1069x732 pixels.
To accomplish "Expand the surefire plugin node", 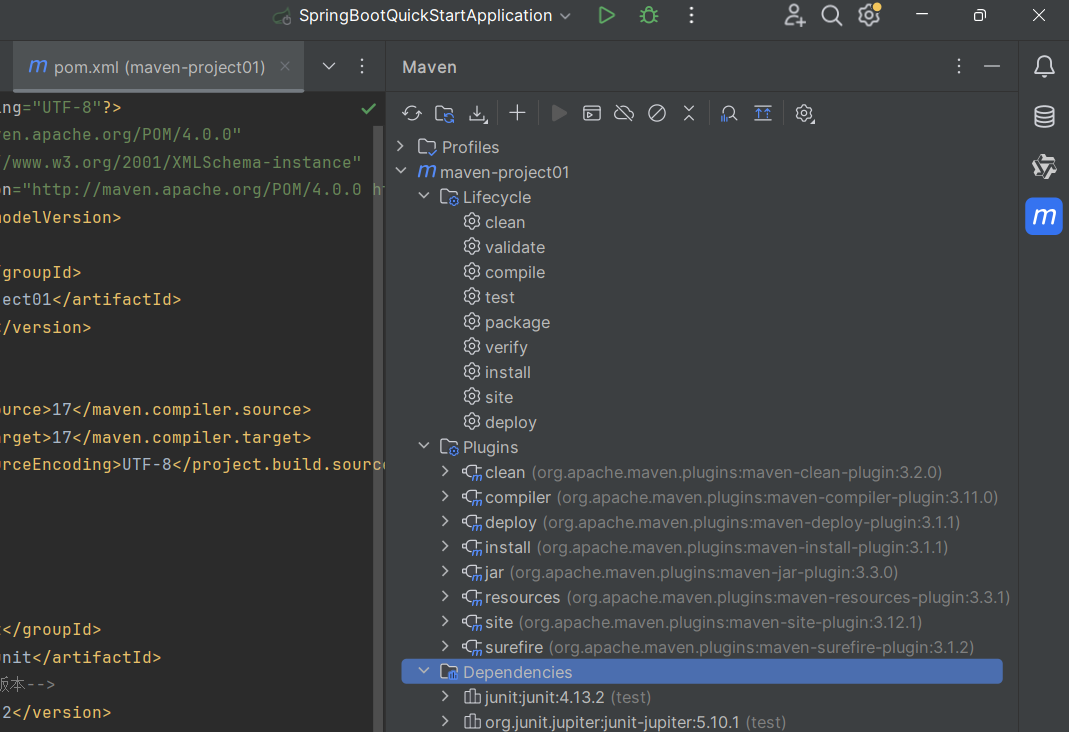I will [445, 647].
